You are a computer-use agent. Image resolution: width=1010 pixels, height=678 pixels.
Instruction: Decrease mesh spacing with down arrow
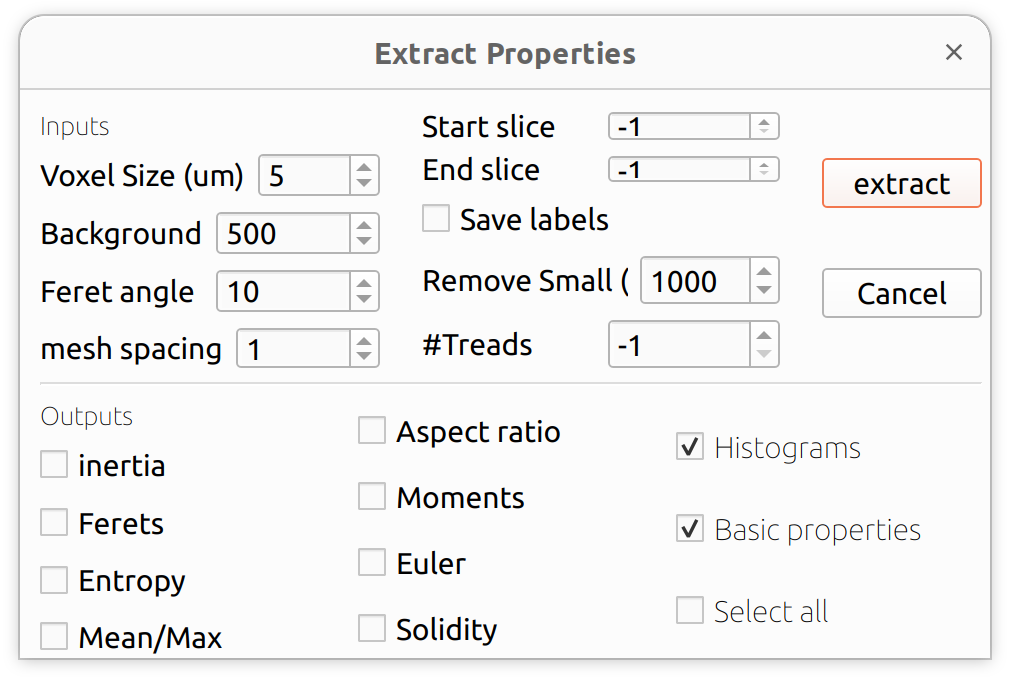(x=364, y=358)
